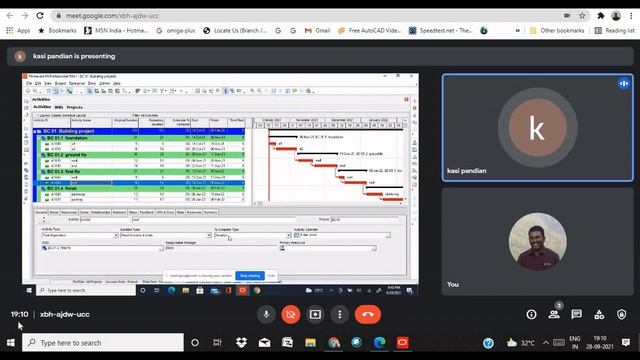
Task: Select the You video tile
Action: tap(538, 241)
